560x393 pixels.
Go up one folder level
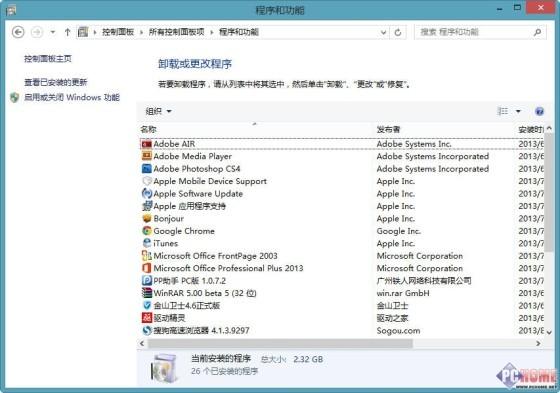tap(68, 32)
